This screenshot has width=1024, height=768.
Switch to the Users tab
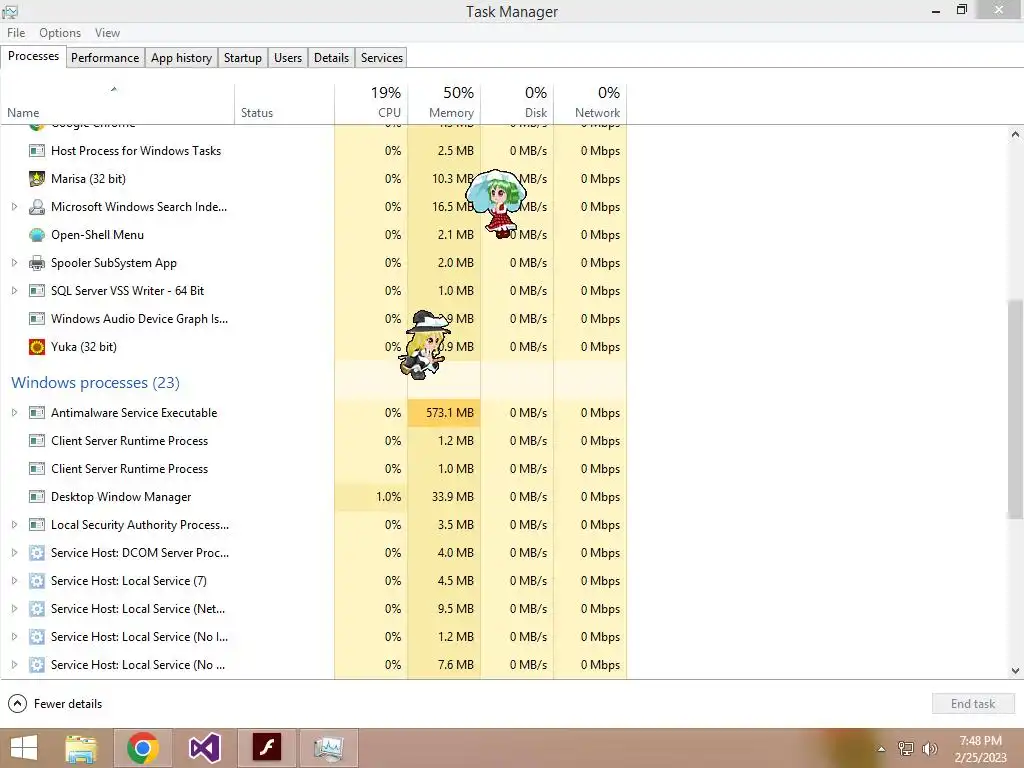pyautogui.click(x=288, y=57)
